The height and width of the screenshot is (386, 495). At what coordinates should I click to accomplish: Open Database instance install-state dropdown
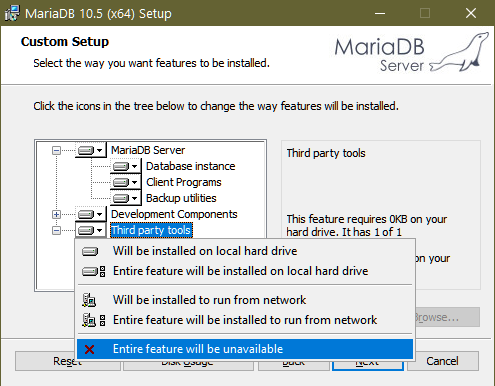(x=126, y=166)
